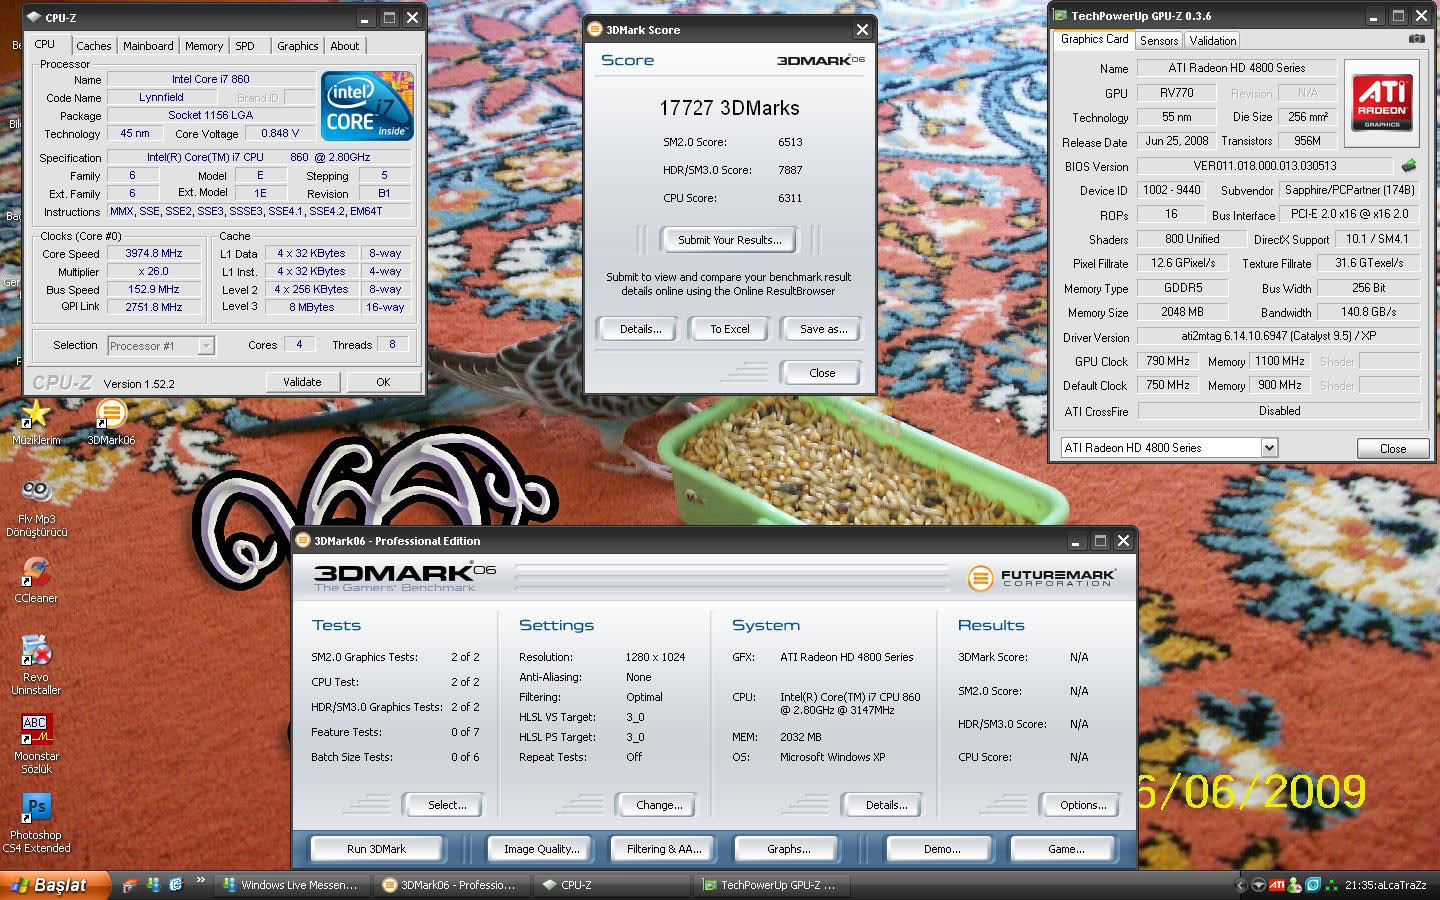This screenshot has width=1440, height=900.
Task: Click the GPU-Z BIOS save chip icon
Action: [x=1409, y=165]
